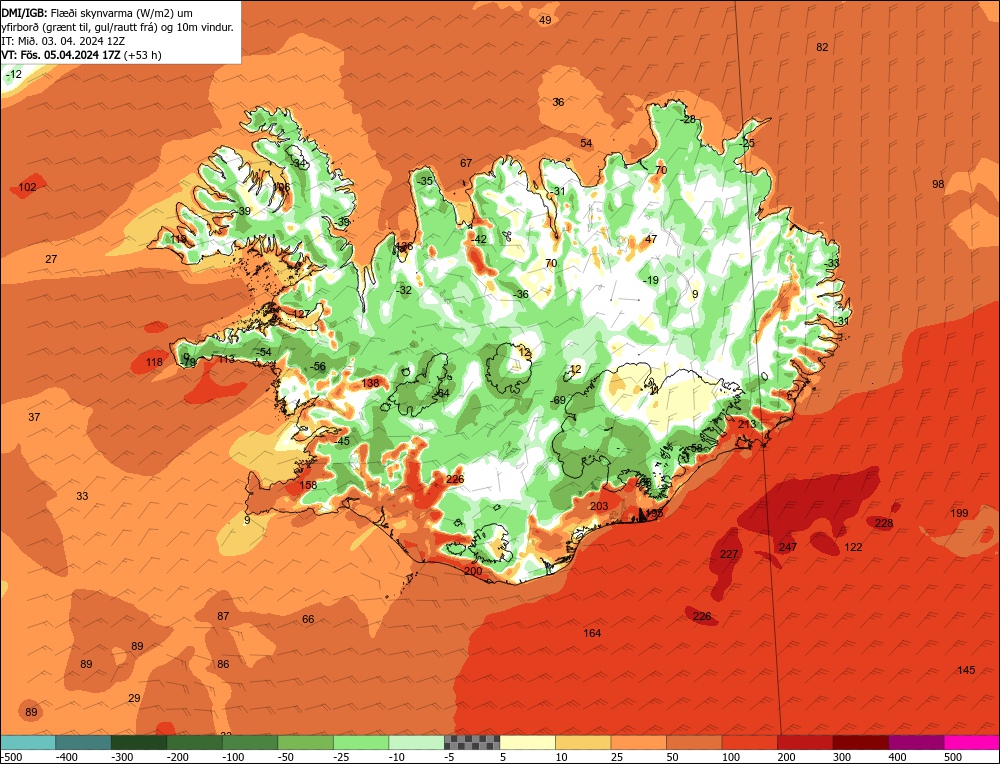Click the teal swatch between -500 and -400
Image resolution: width=1000 pixels, height=764 pixels.
pyautogui.click(x=28, y=742)
